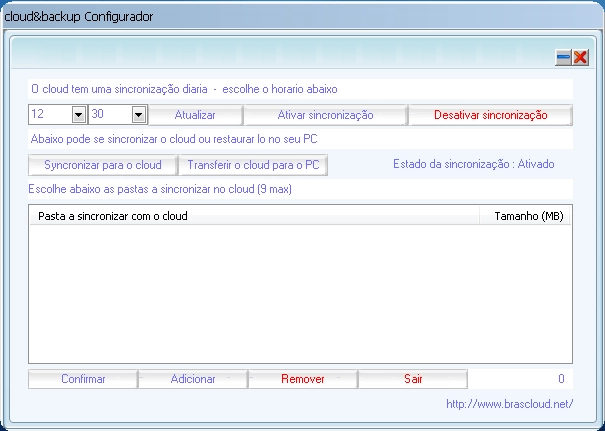Open the http://www.brascloud.net/ link

[509, 404]
